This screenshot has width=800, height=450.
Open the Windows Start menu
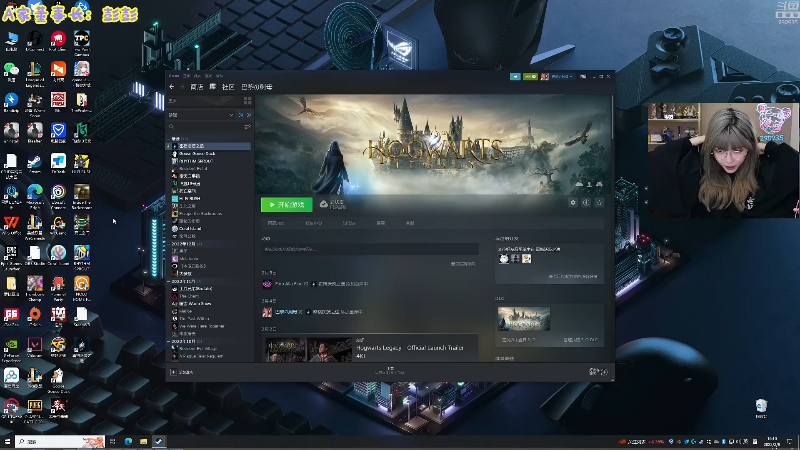click(7, 441)
